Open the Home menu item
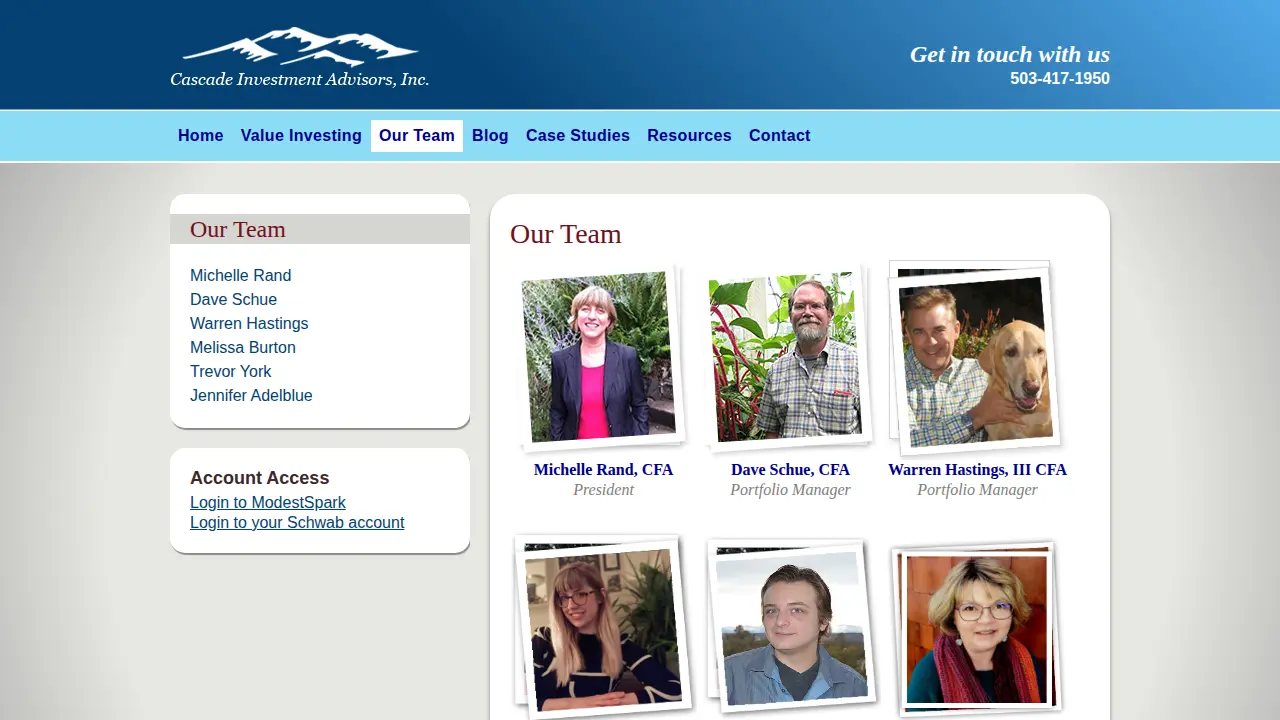This screenshot has width=1280, height=720. click(201, 136)
